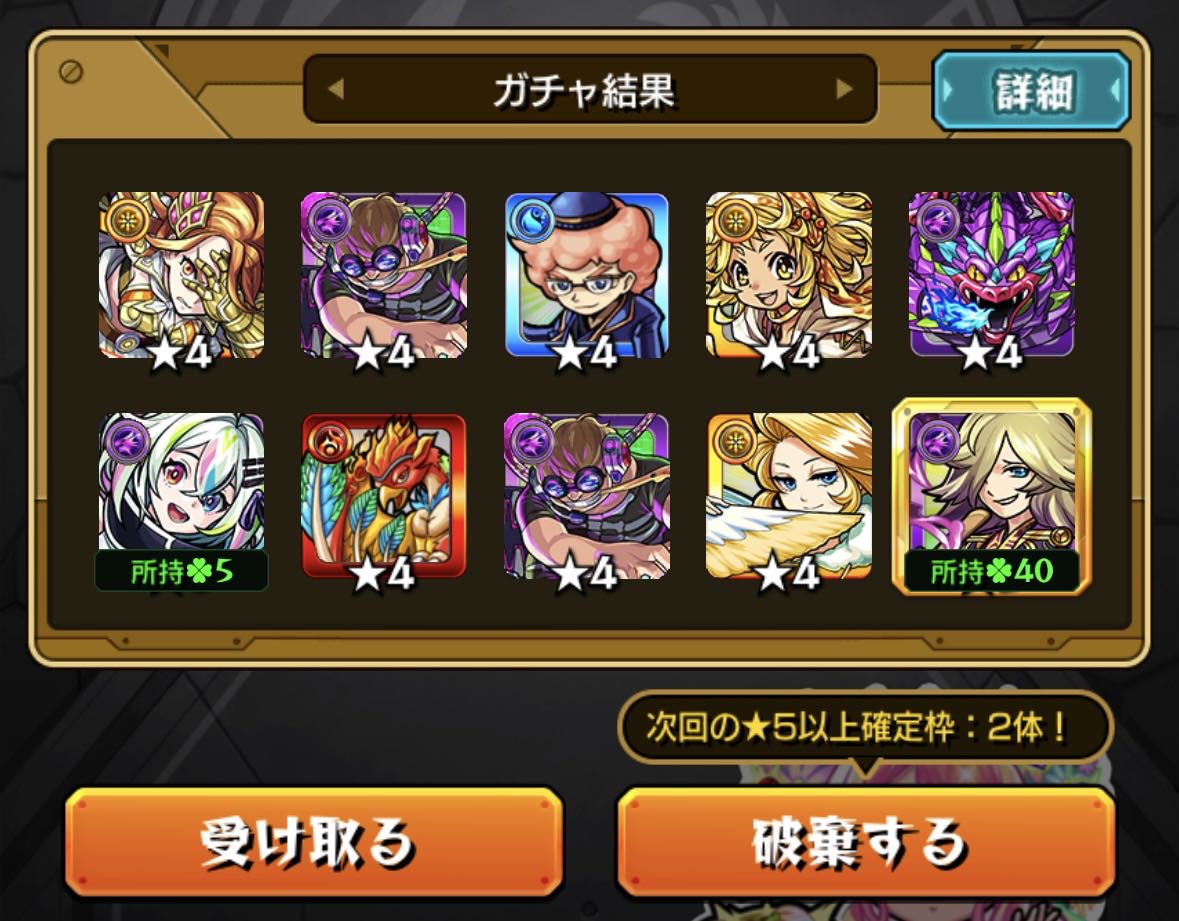Image resolution: width=1179 pixels, height=921 pixels.
Task: Click right arrow beside ガチャ結果 title
Action: [844, 89]
